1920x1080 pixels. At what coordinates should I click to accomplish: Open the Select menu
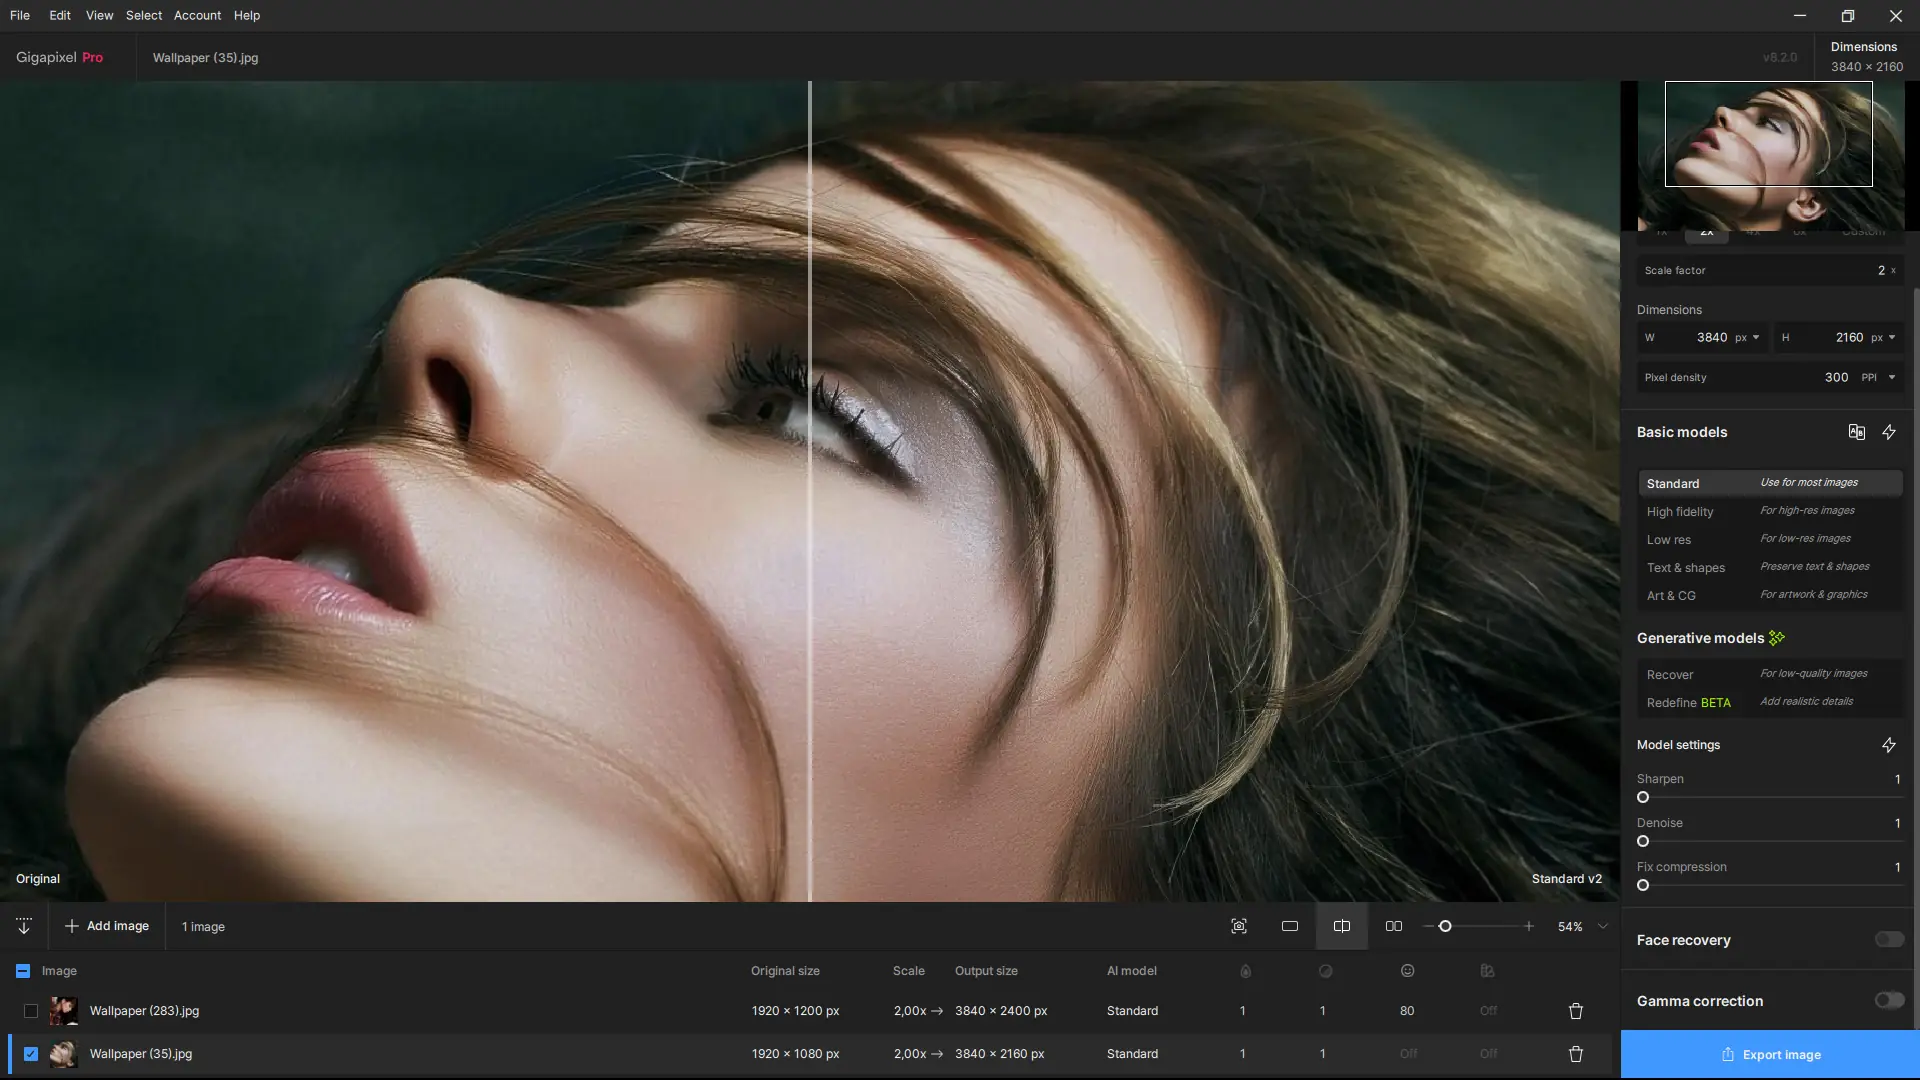(x=143, y=15)
